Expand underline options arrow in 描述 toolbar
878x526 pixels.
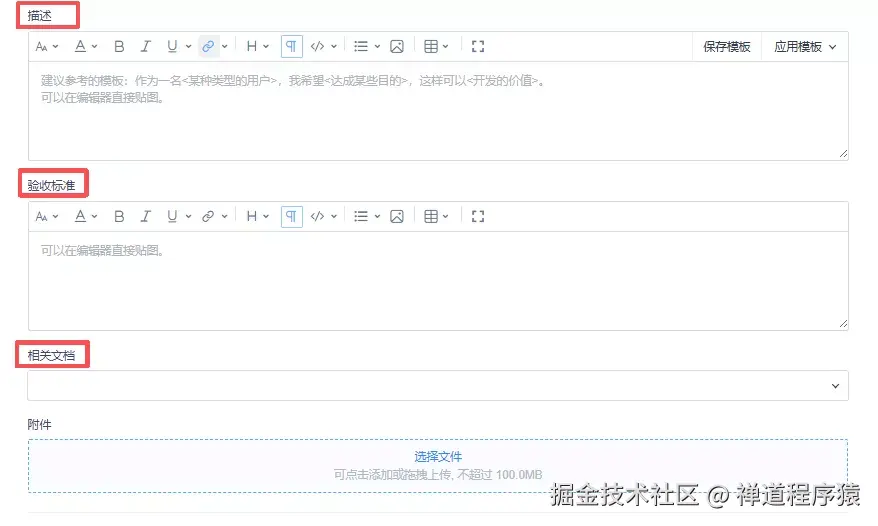[x=188, y=46]
